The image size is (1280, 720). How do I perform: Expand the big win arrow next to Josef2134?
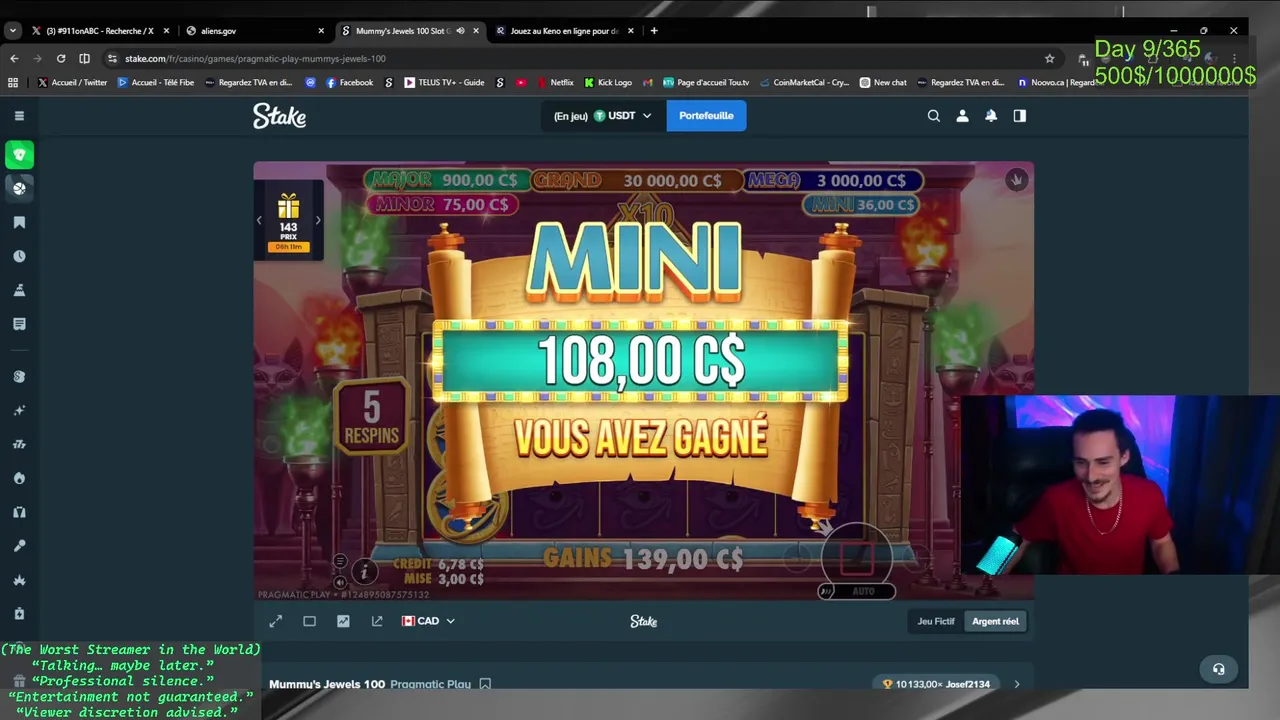pos(1016,684)
